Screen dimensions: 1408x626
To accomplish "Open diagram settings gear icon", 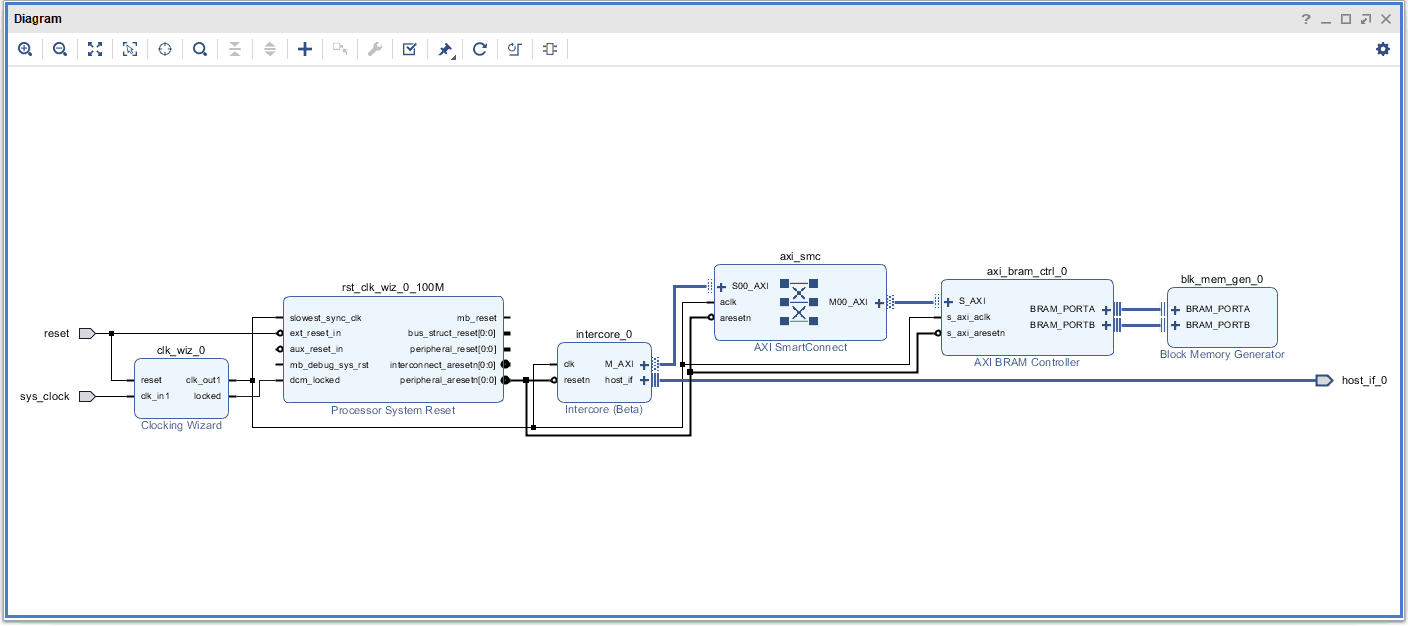I will click(x=1383, y=49).
